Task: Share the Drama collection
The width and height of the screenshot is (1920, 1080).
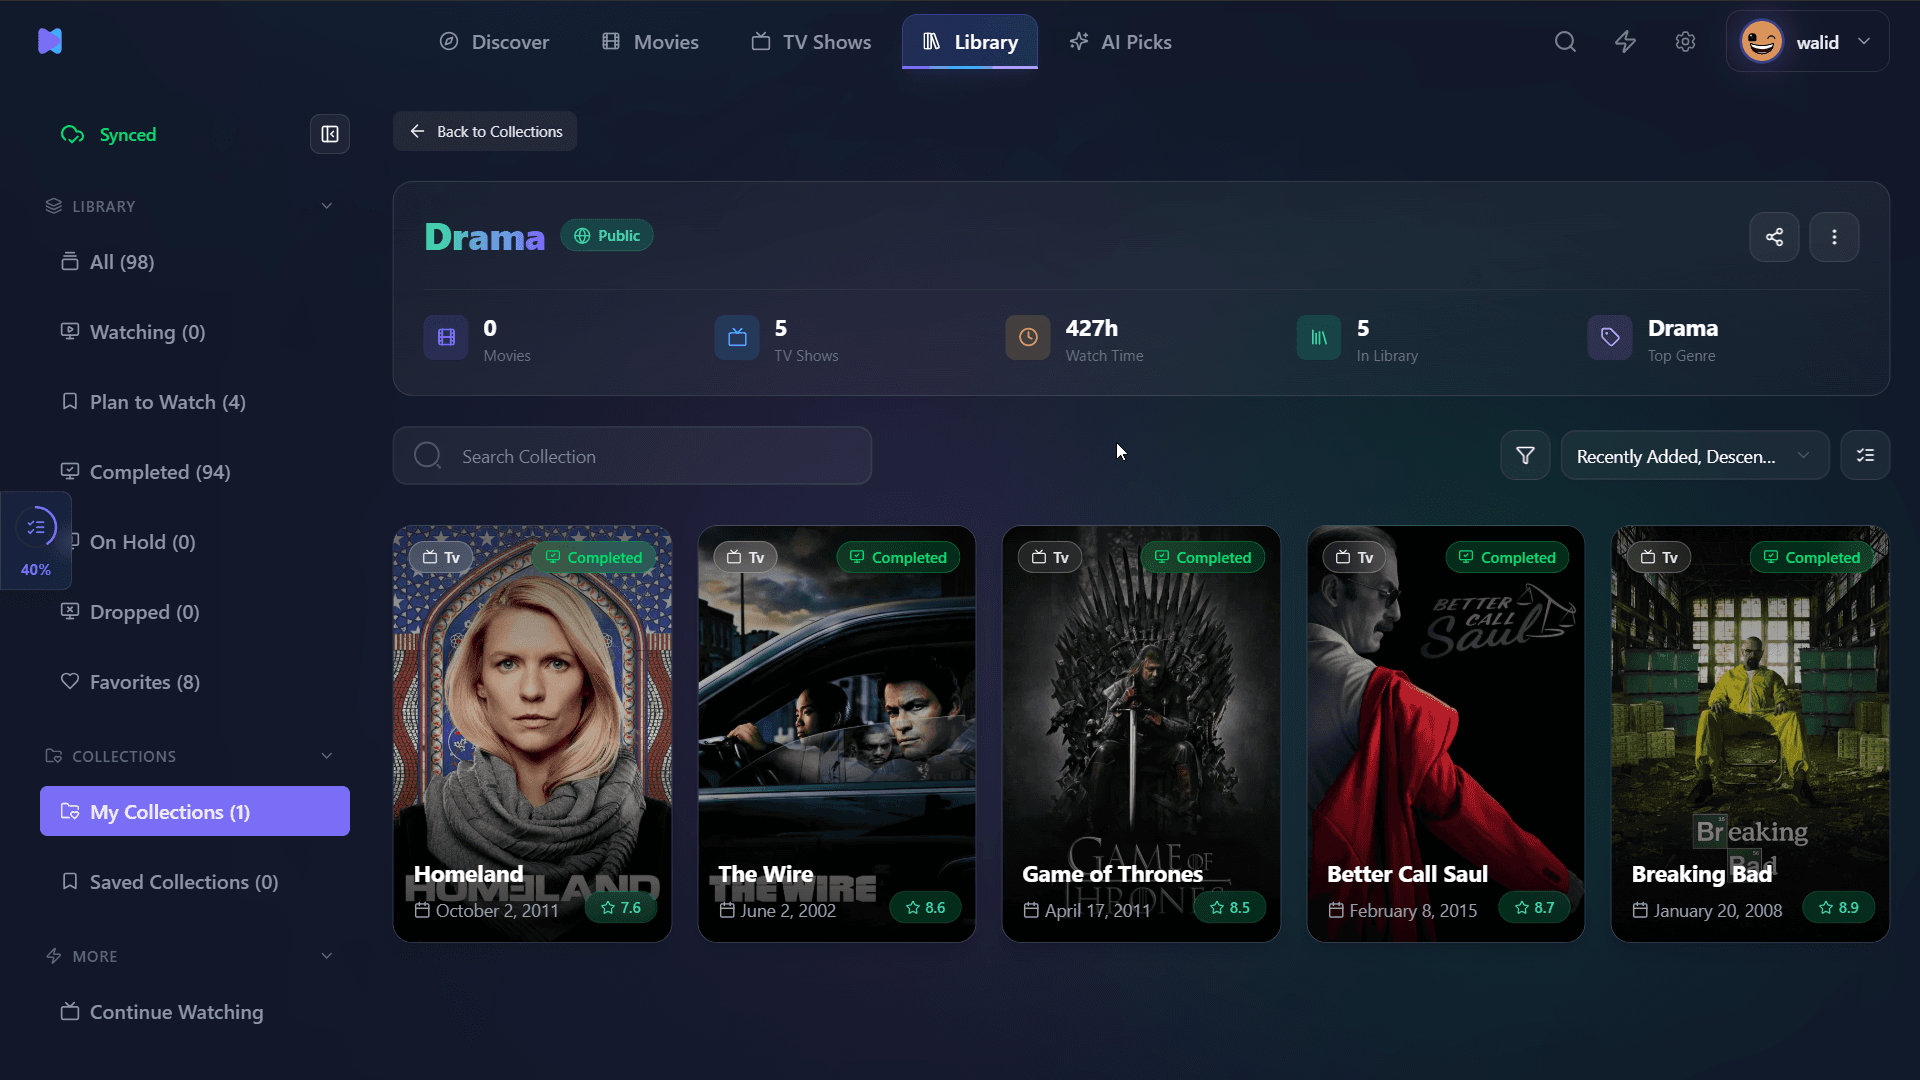Action: coord(1774,237)
